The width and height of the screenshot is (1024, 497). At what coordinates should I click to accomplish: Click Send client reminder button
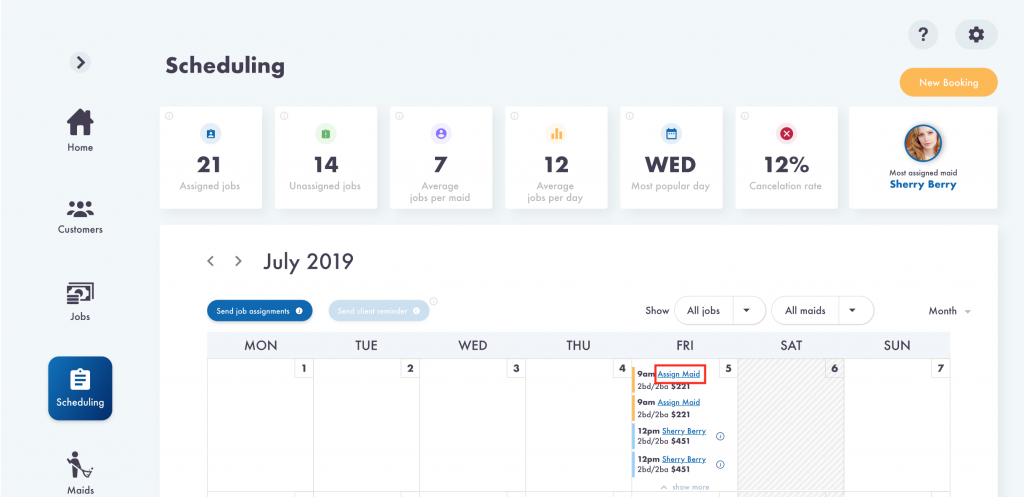pos(379,311)
